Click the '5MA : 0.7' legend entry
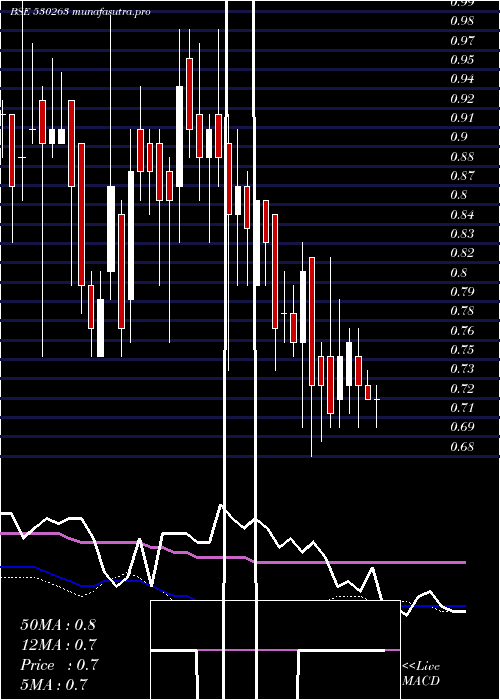Image resolution: width=500 pixels, height=700 pixels. pyautogui.click(x=54, y=684)
